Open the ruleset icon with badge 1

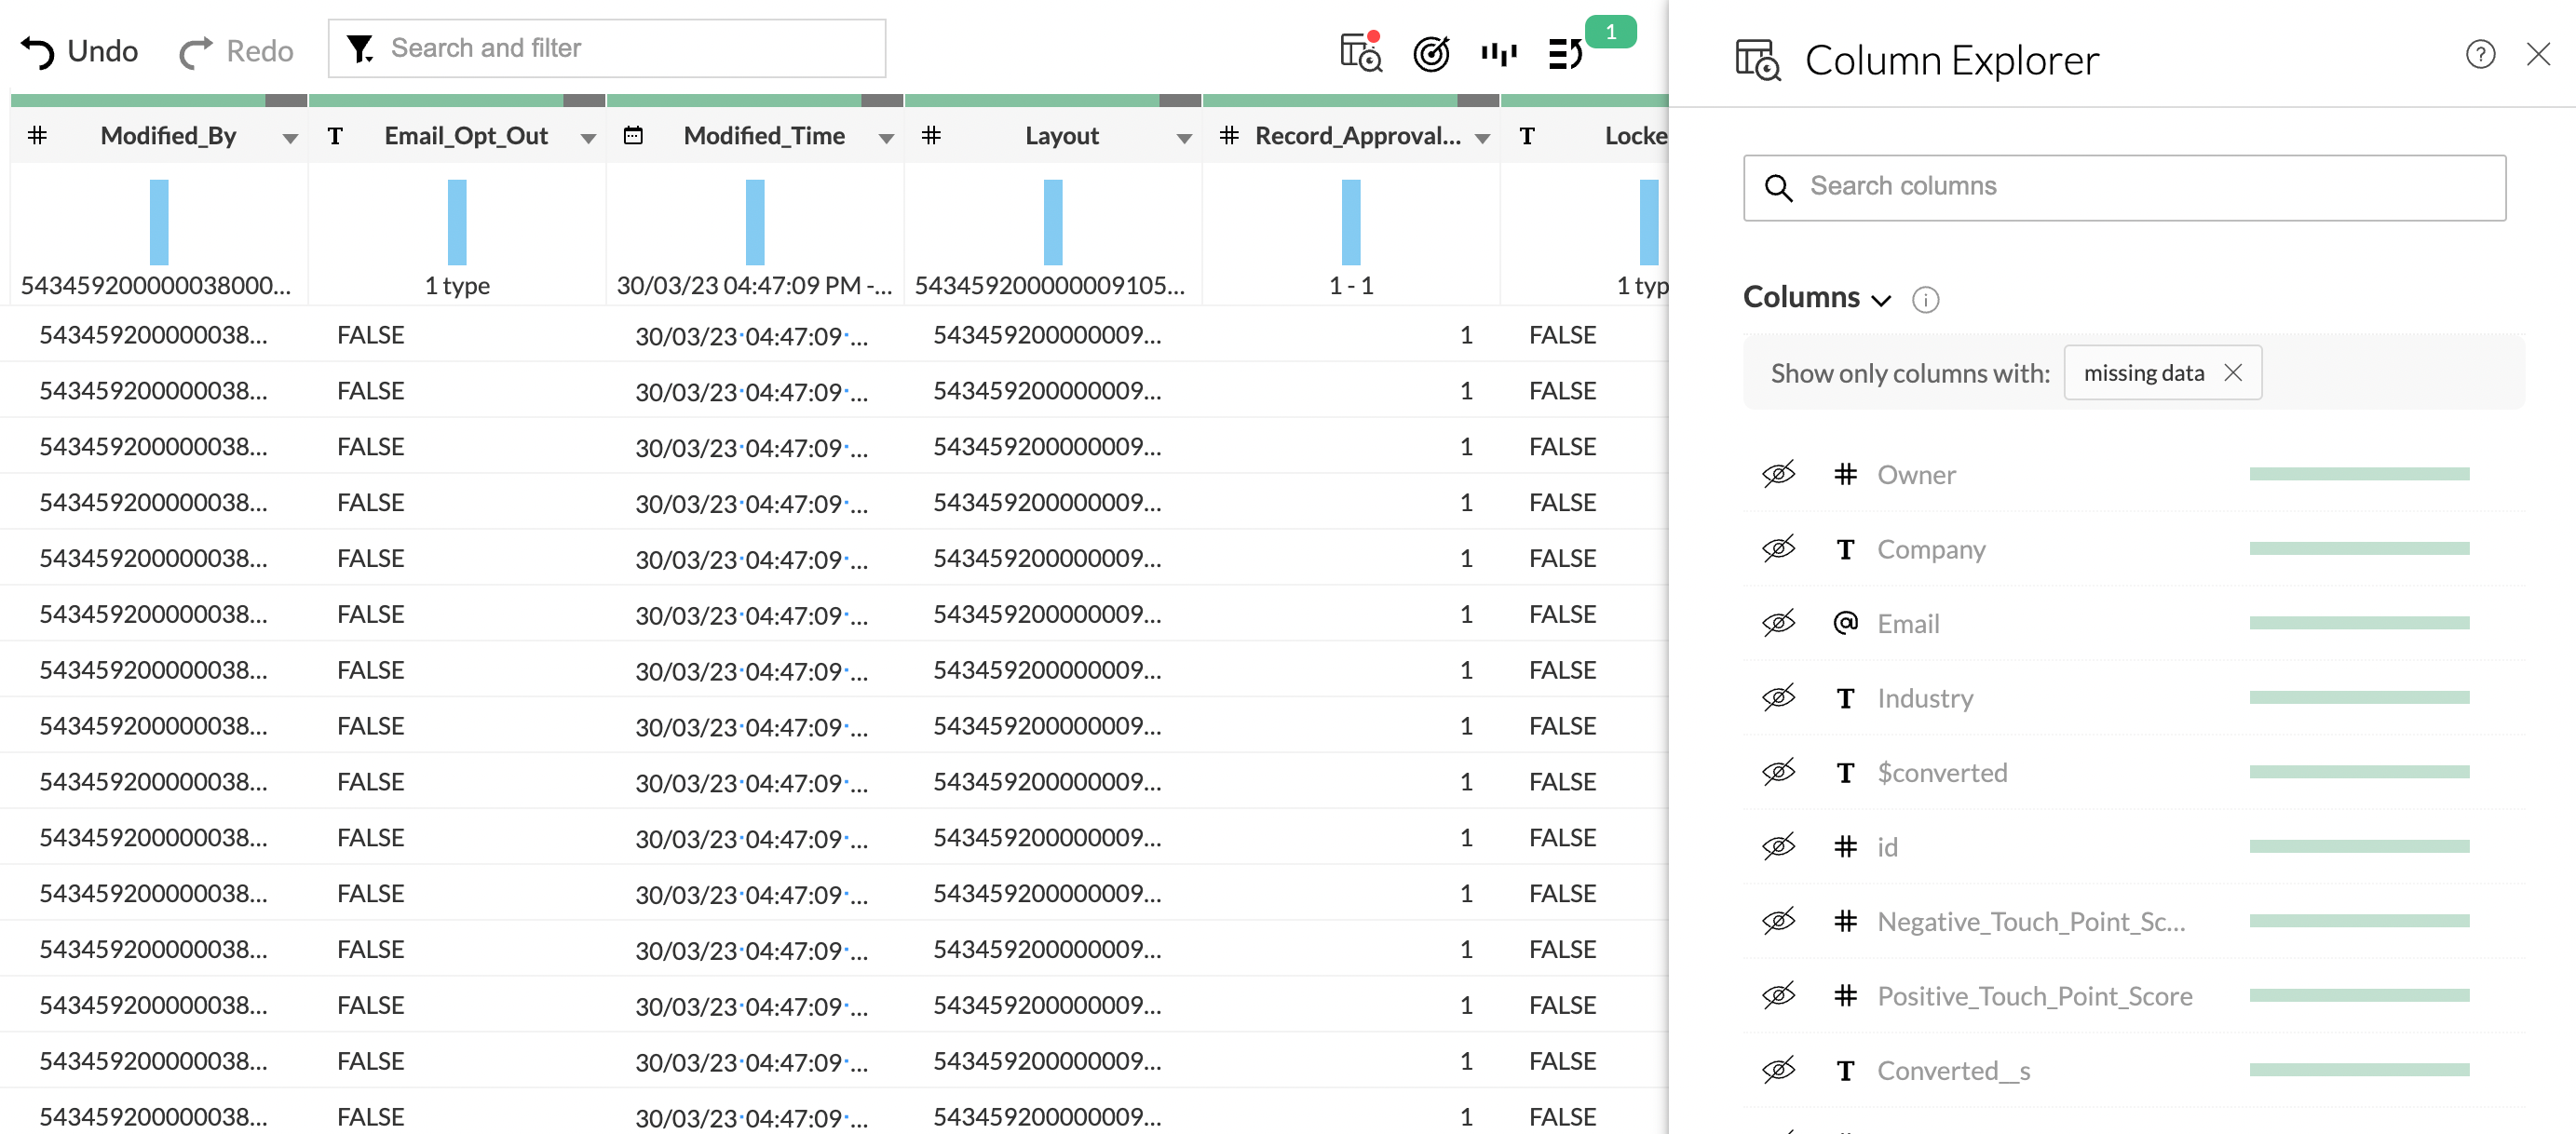(x=1566, y=53)
